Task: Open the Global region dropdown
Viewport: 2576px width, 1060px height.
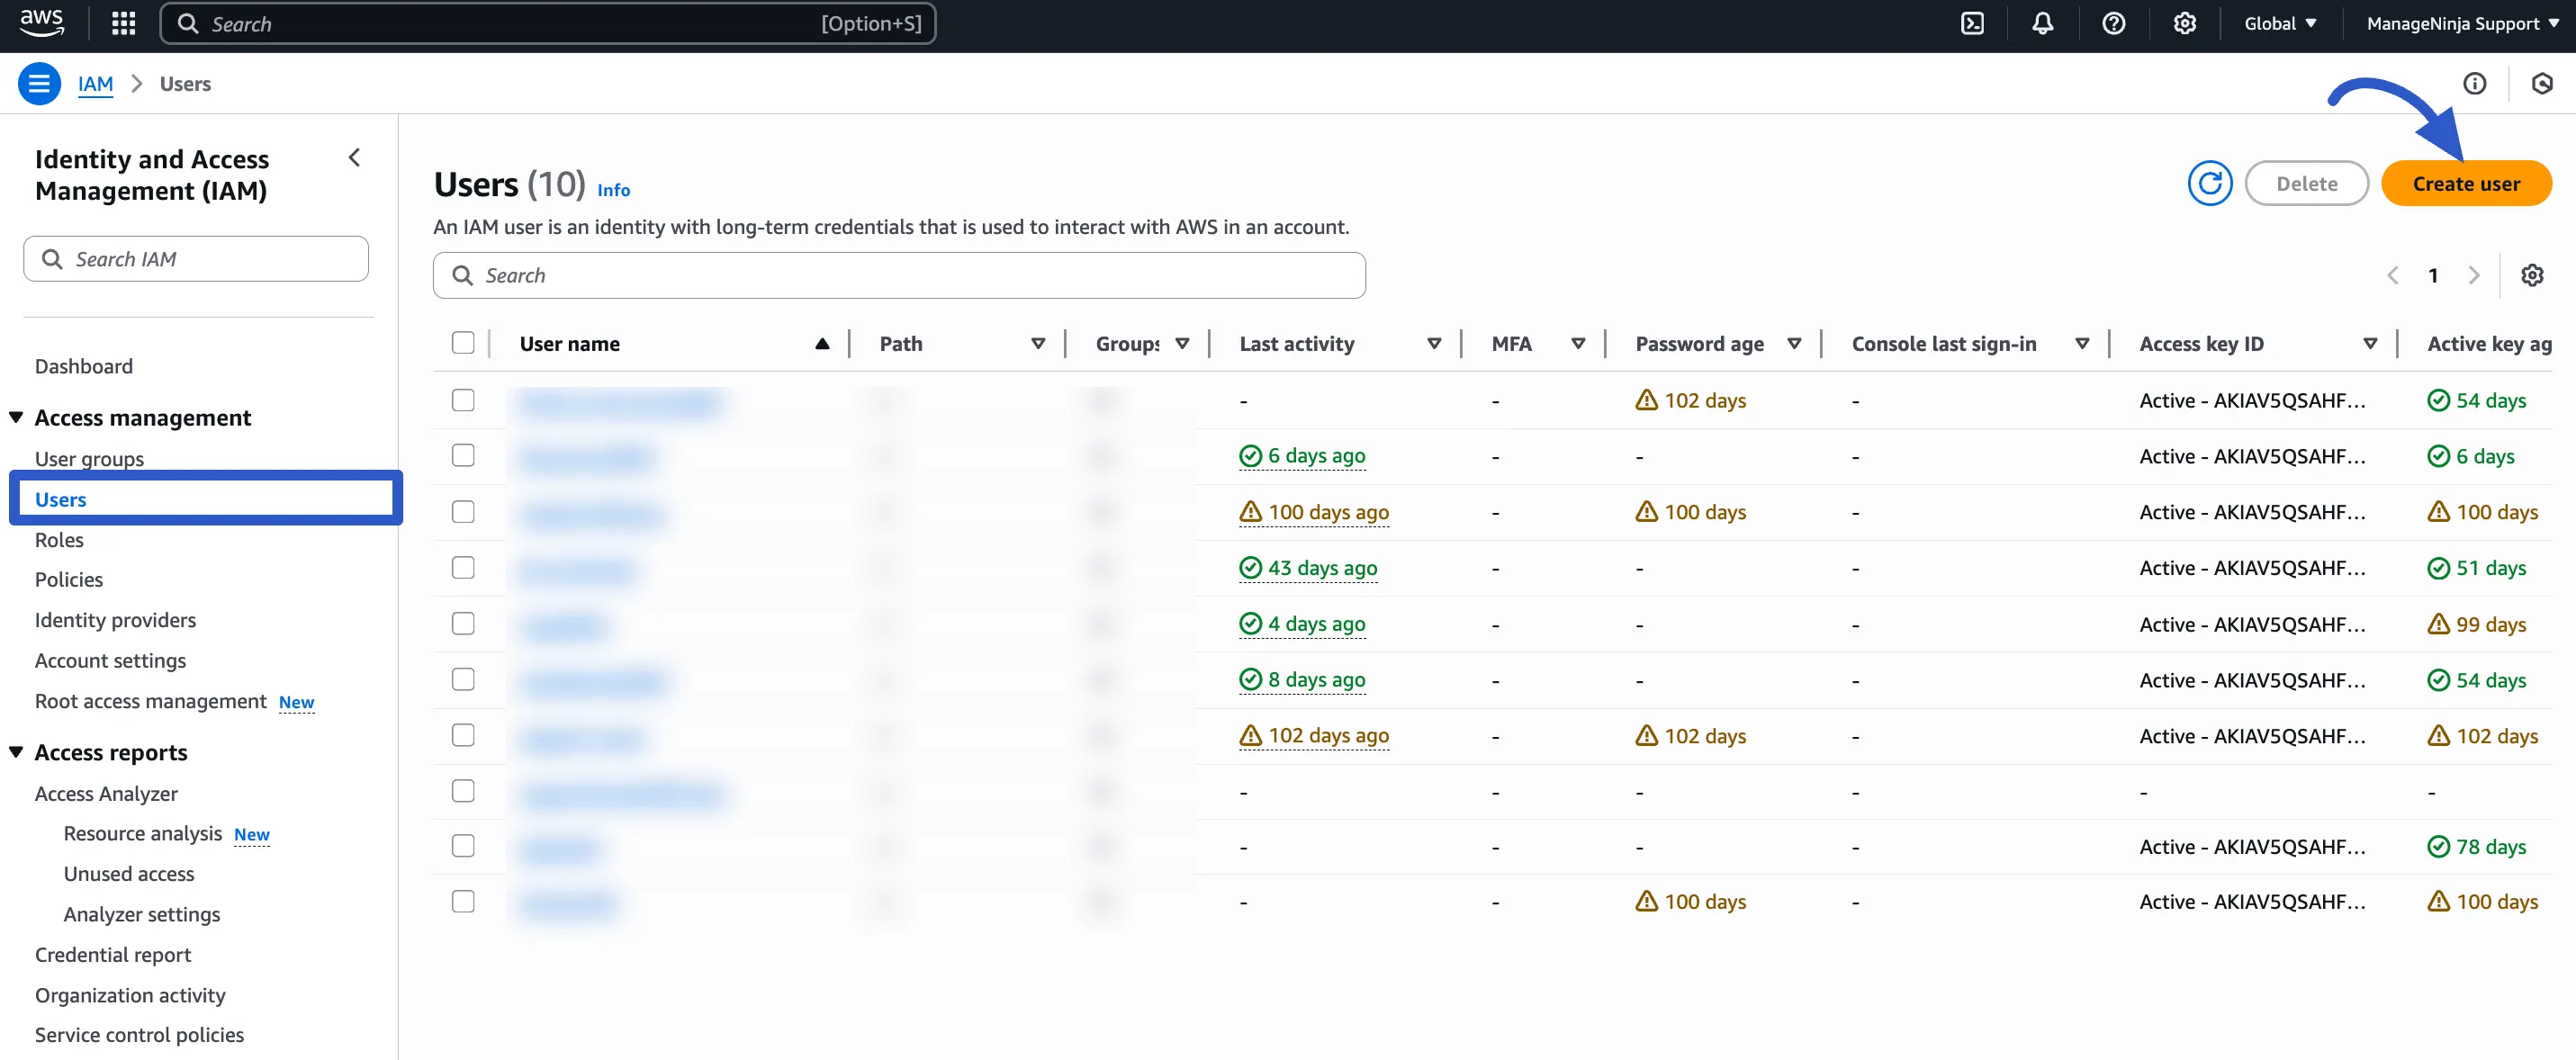Action: tap(2280, 23)
